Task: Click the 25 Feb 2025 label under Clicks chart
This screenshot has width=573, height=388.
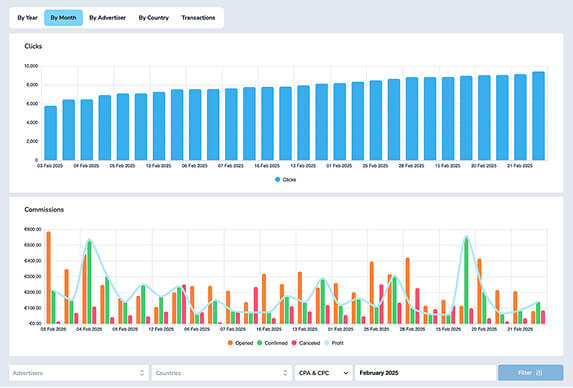Action: pos(375,166)
